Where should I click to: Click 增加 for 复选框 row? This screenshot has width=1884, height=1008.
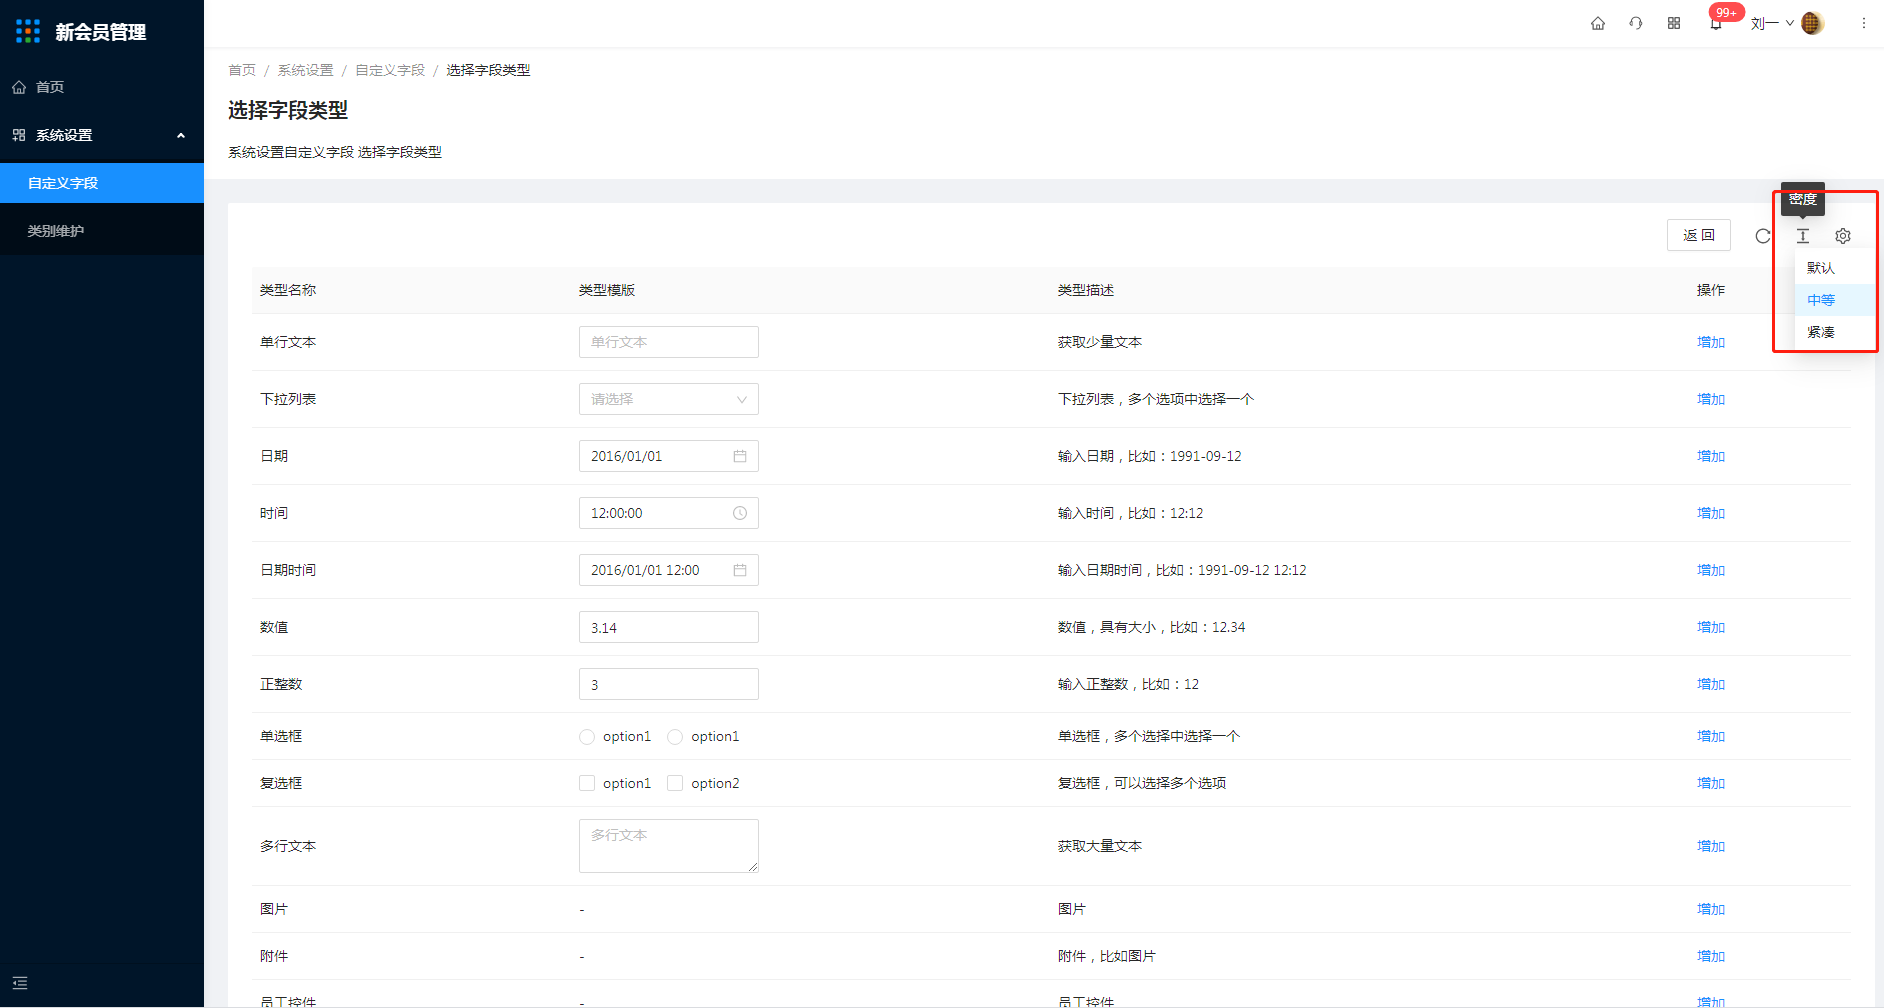[1711, 783]
